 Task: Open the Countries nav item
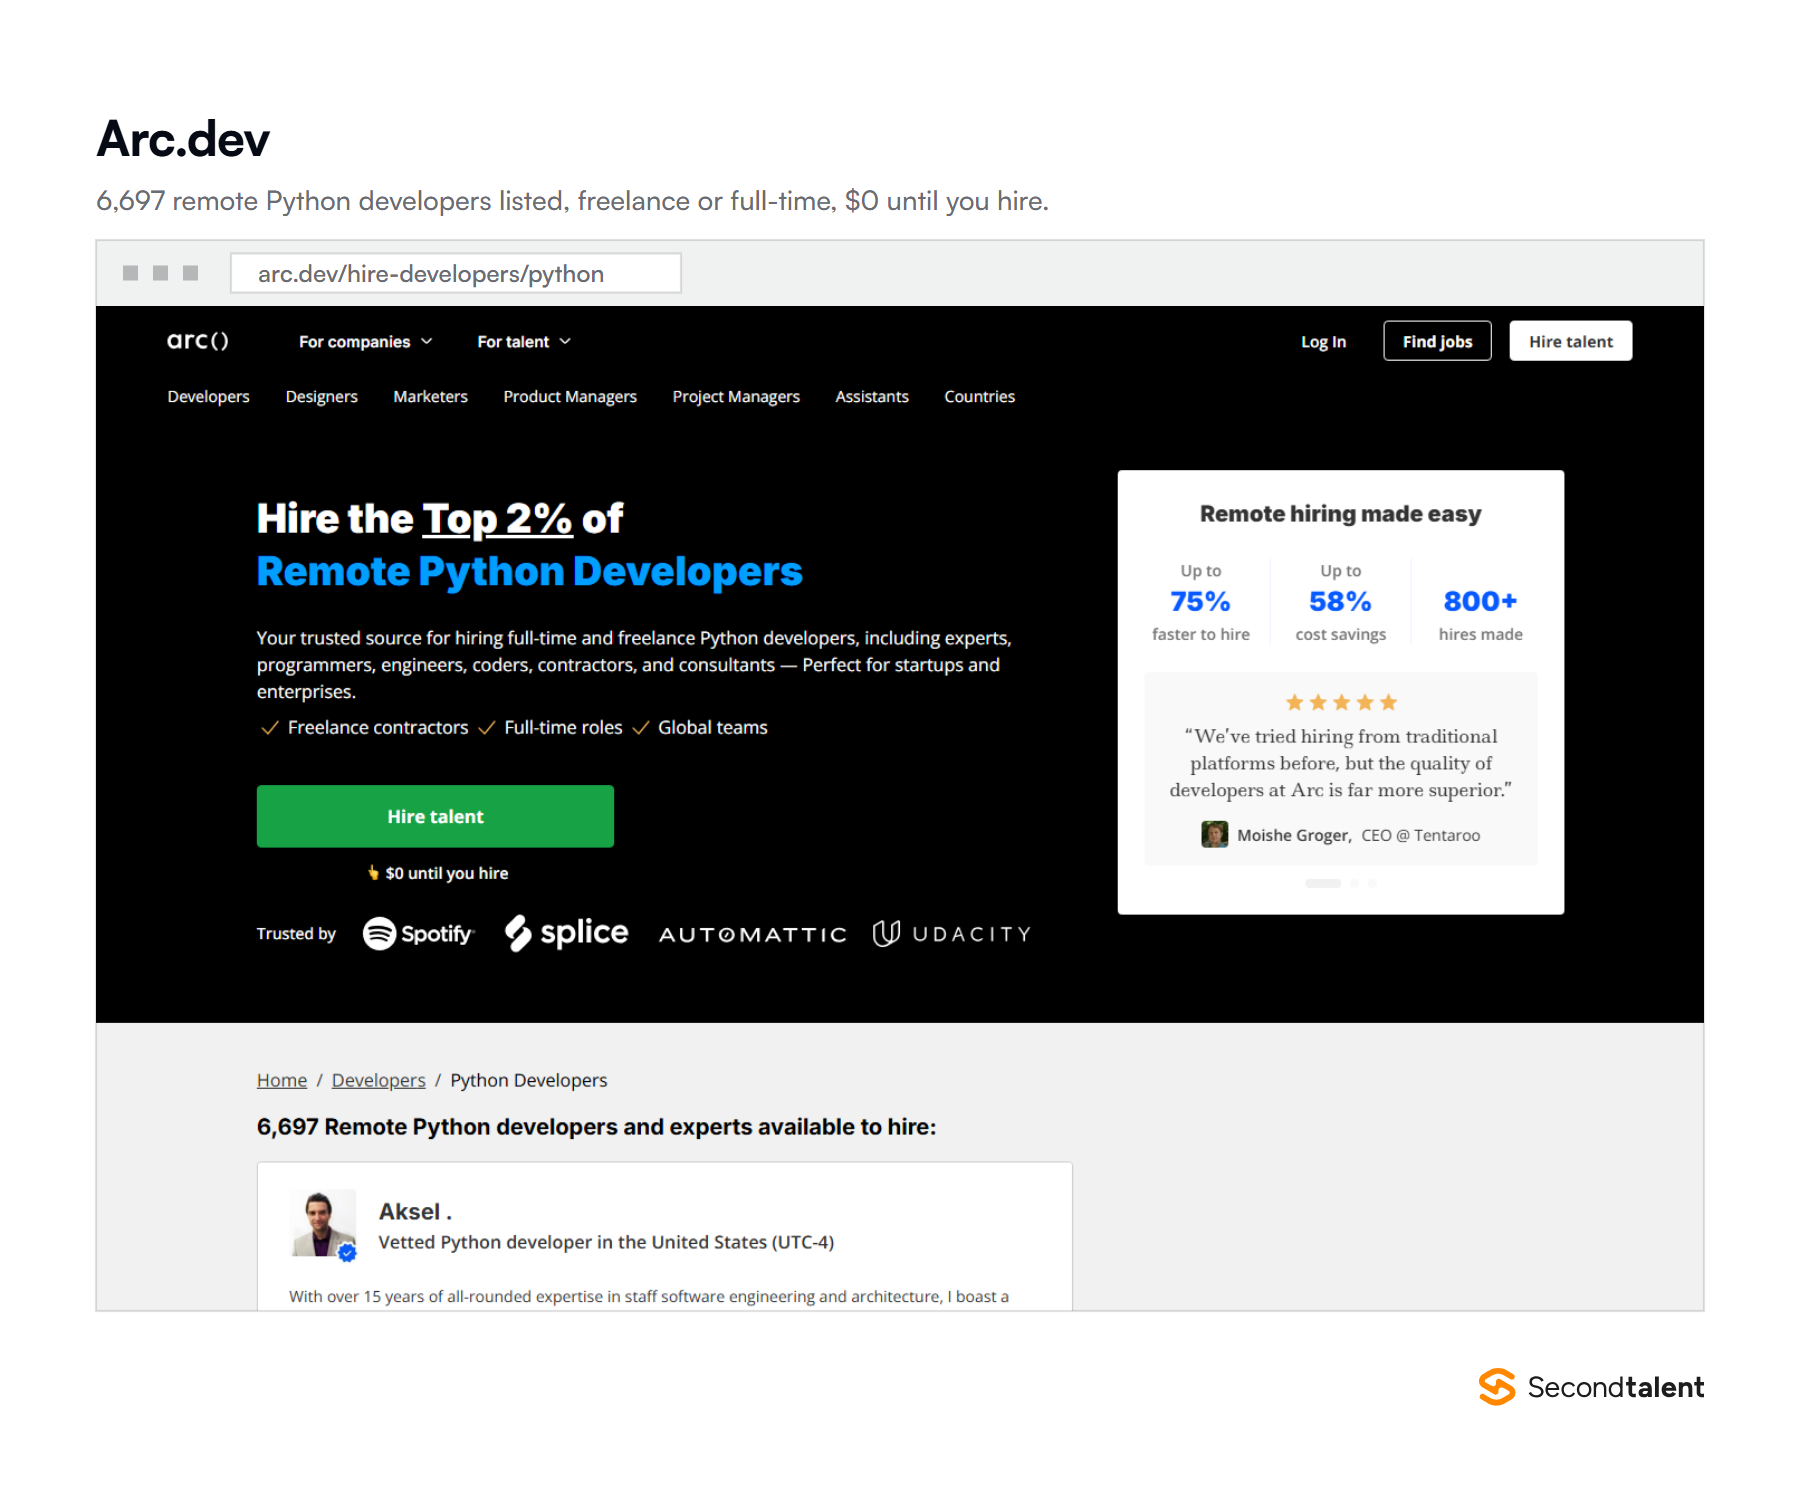(979, 397)
